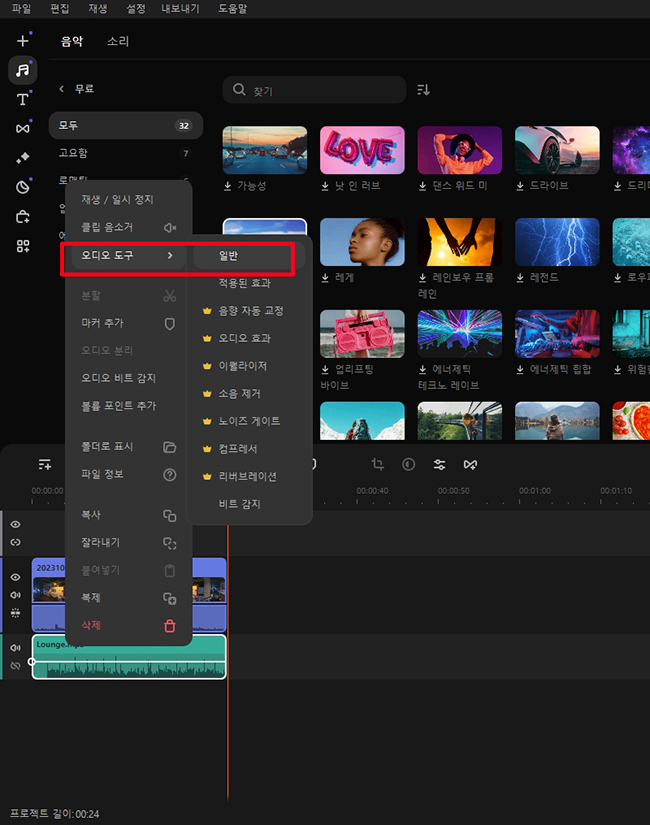
Task: Open the 파일 menu
Action: pyautogui.click(x=22, y=8)
